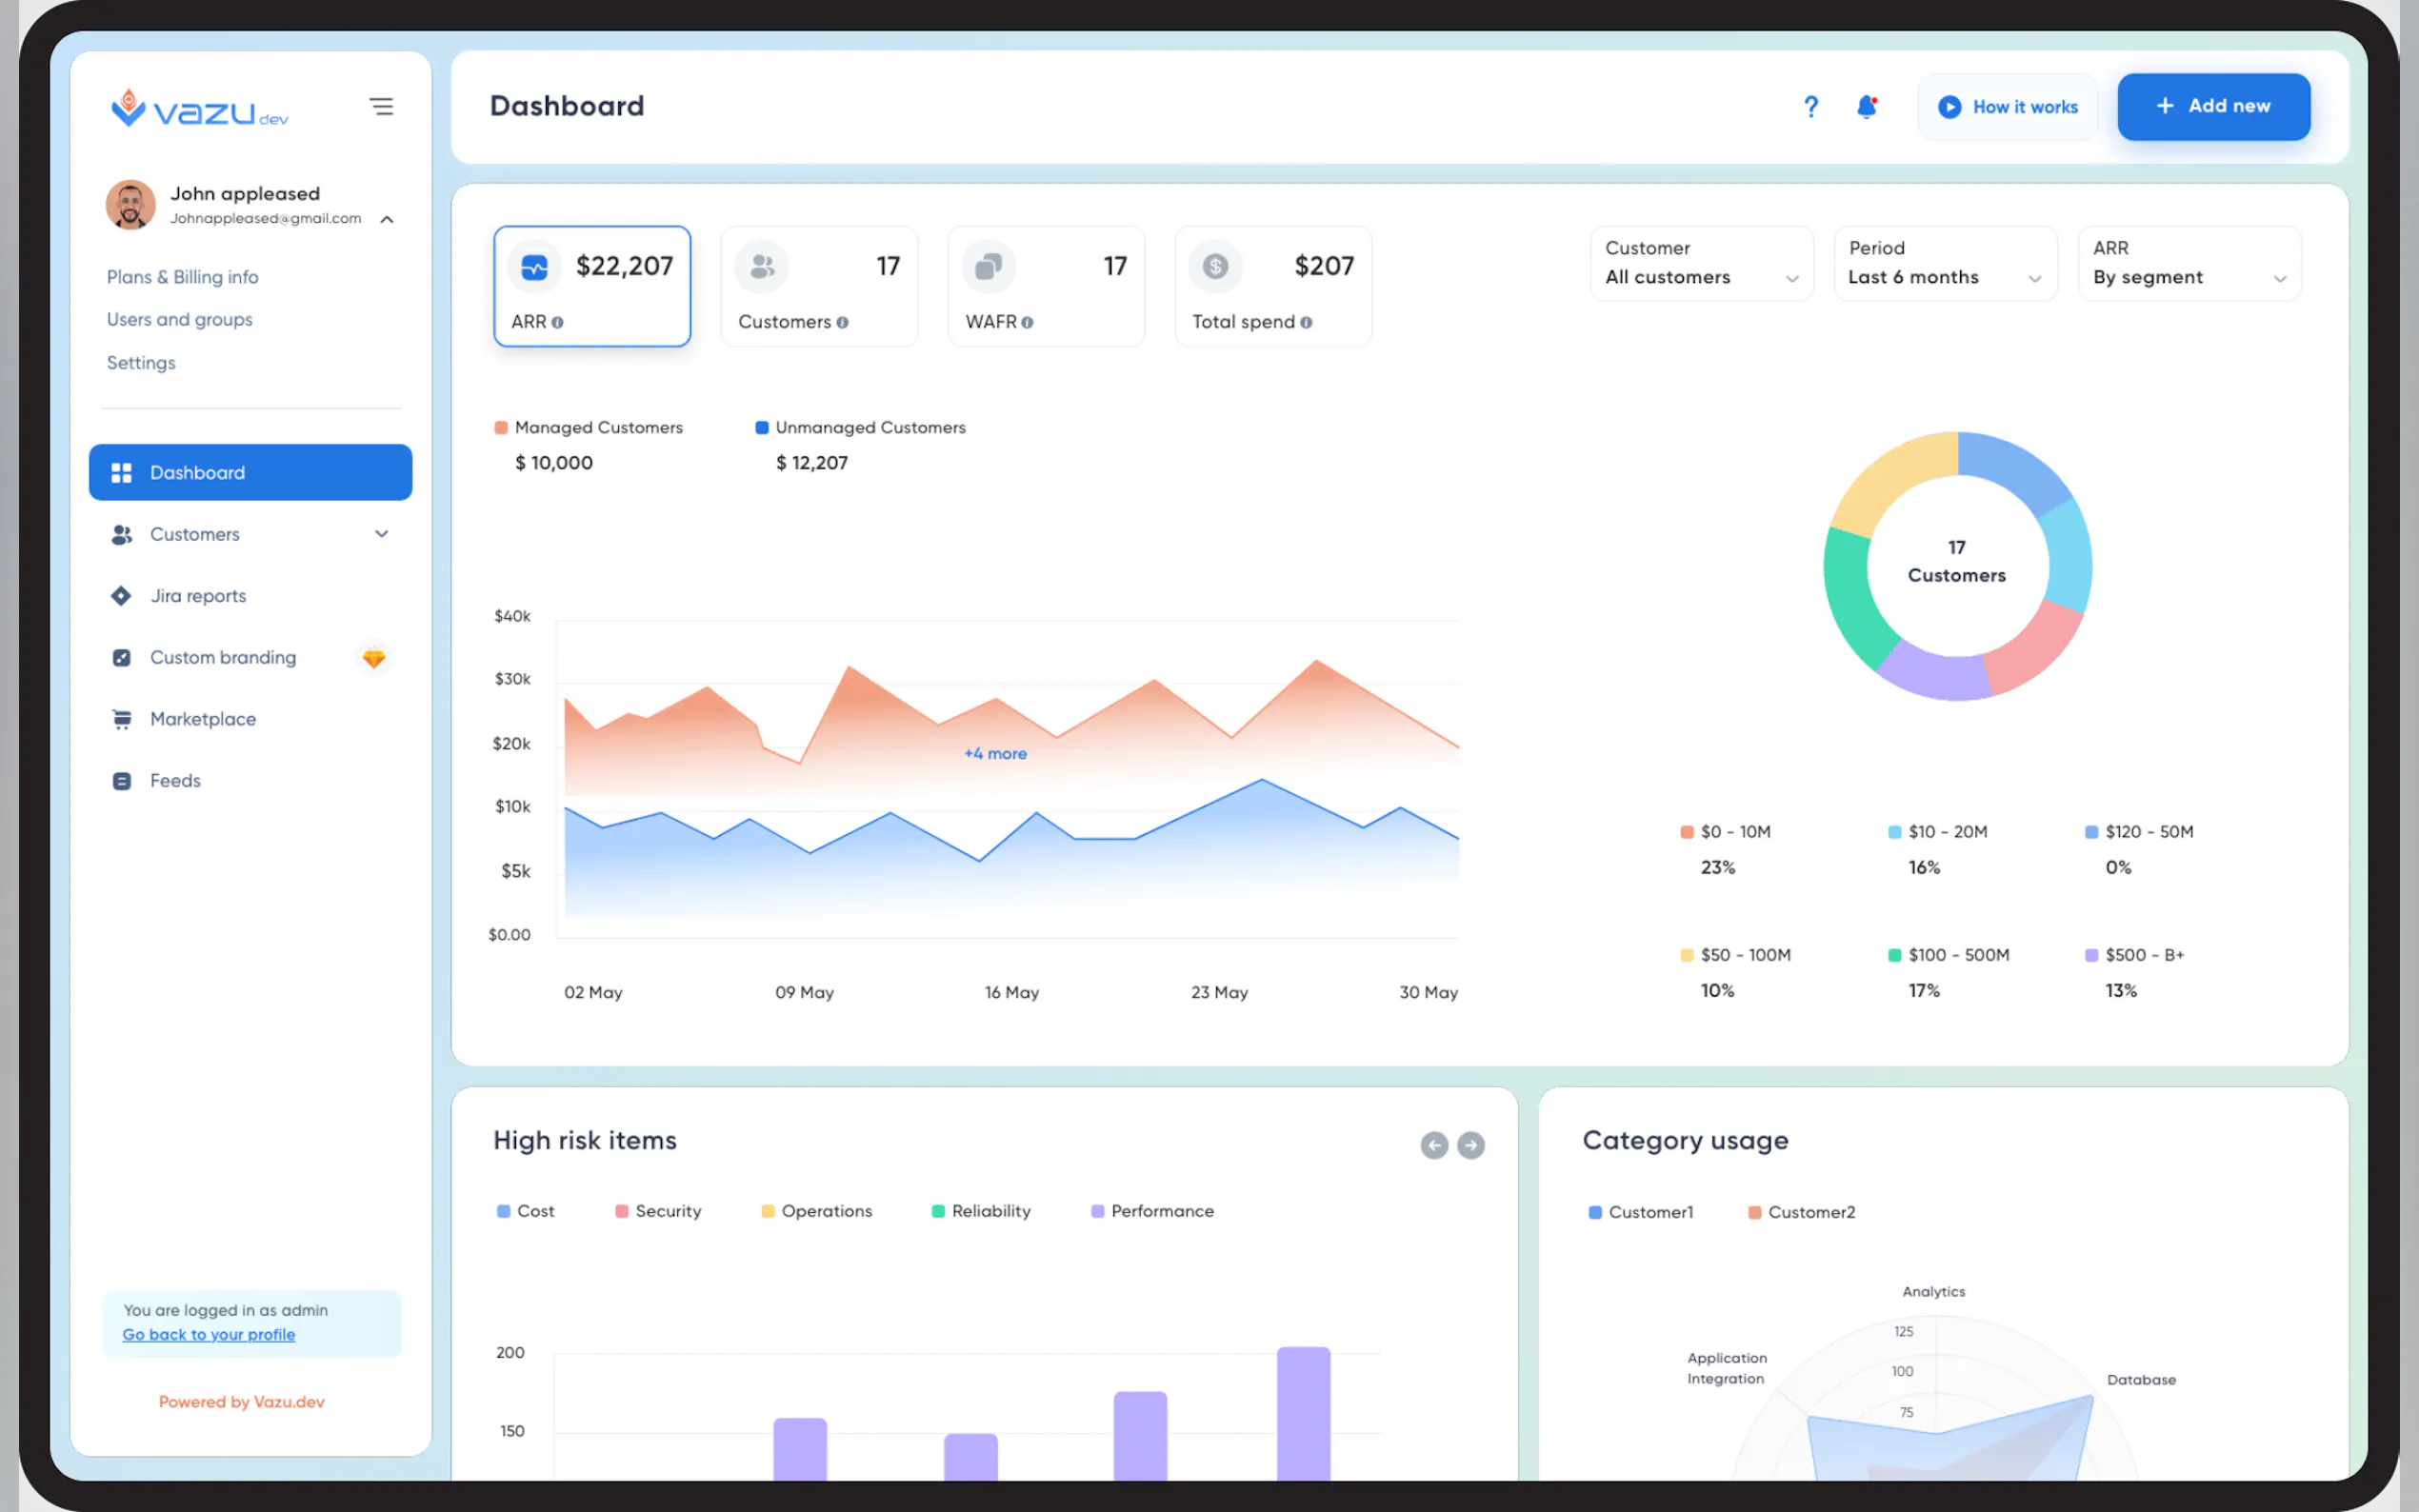Toggle the $10 - 20M segment legend
Viewport: 2419px width, 1512px height.
(x=1938, y=832)
